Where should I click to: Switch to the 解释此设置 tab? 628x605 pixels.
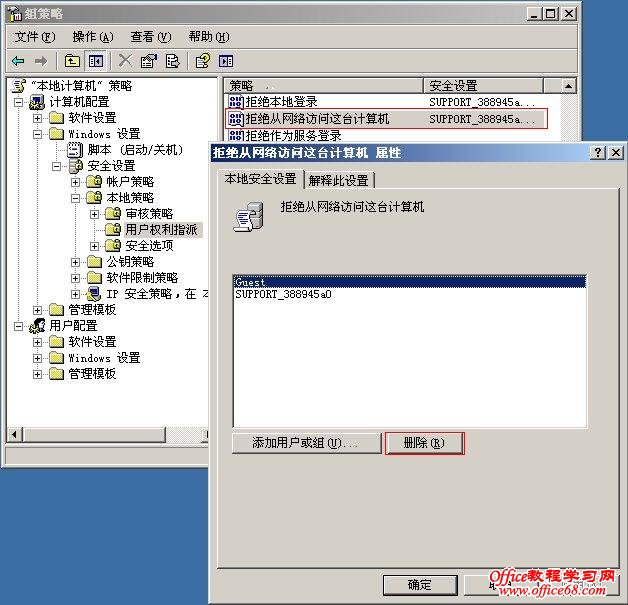click(x=339, y=180)
